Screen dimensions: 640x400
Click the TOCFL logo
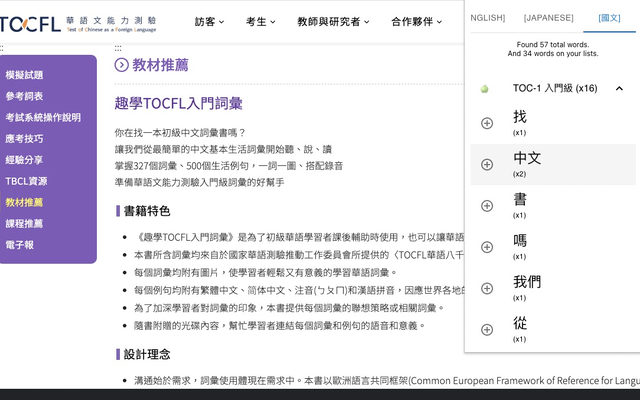pos(78,24)
